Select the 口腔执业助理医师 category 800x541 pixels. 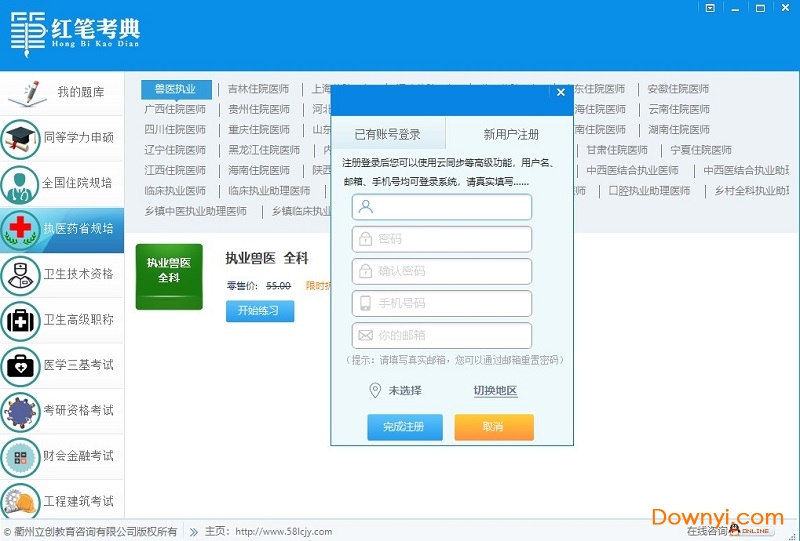(x=649, y=191)
